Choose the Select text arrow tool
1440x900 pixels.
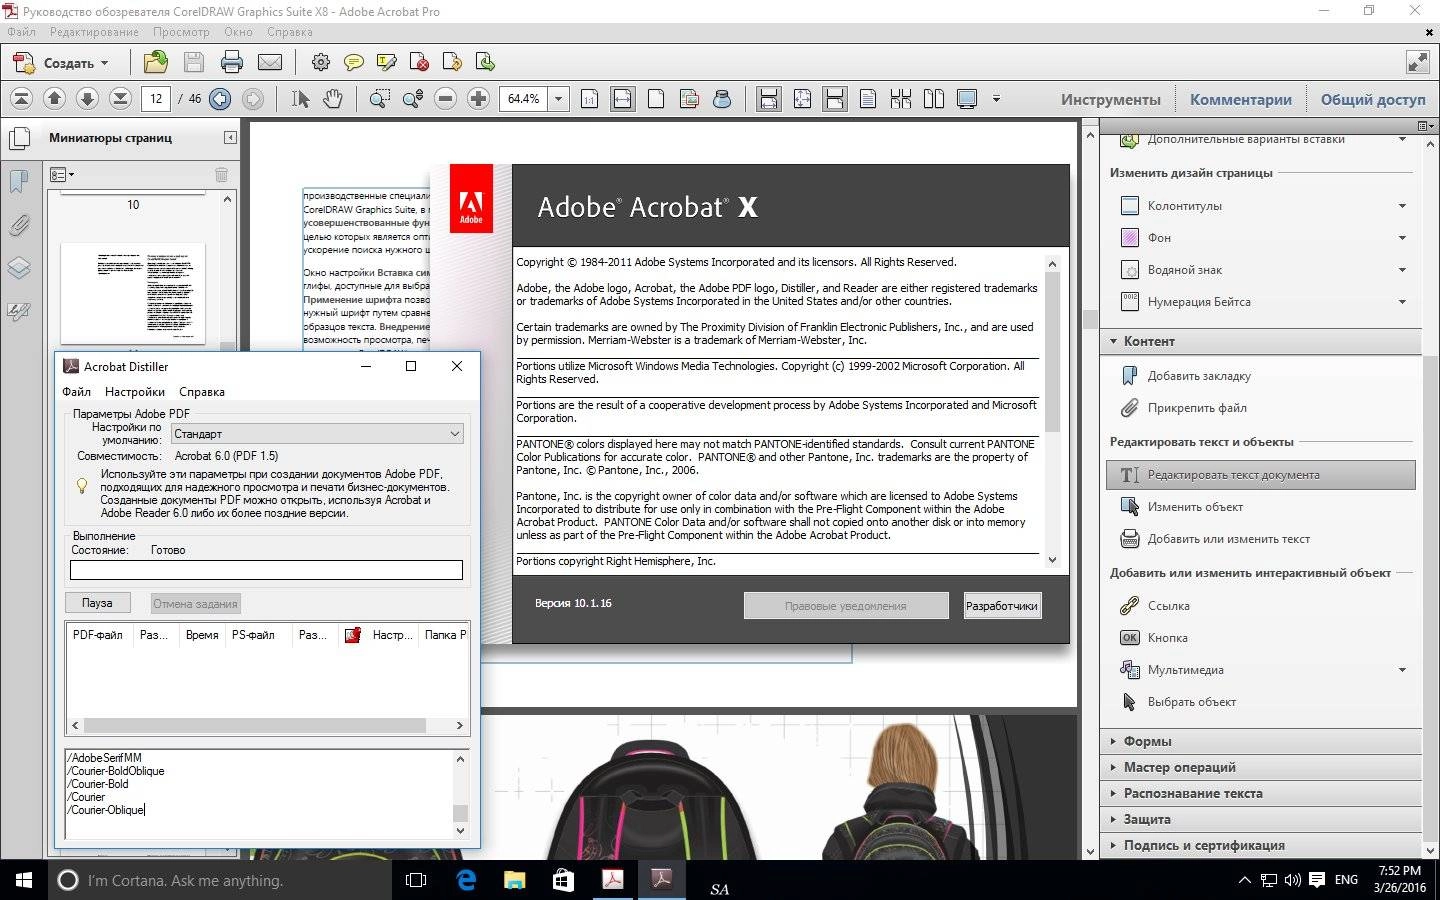(300, 98)
